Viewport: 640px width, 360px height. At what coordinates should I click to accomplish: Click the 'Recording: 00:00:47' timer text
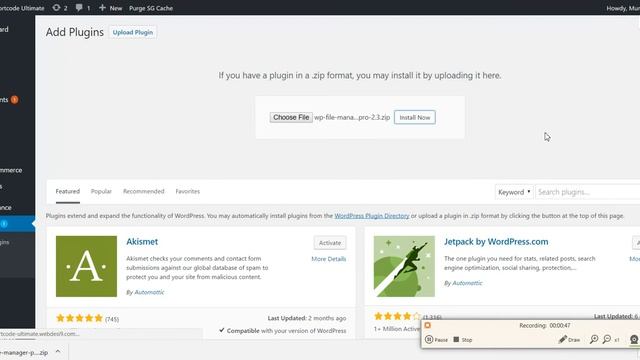[545, 325]
